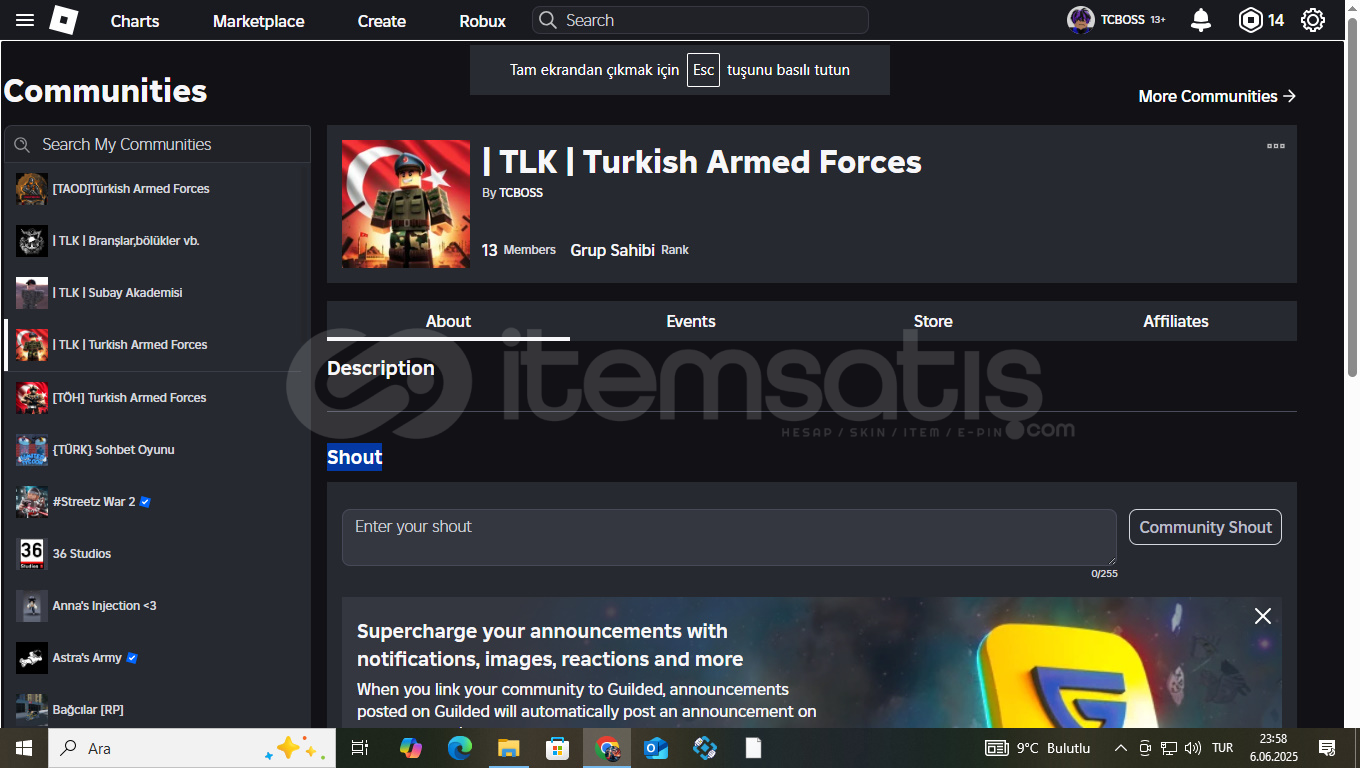Open Task View on the taskbar
This screenshot has height=768, width=1360.
click(360, 748)
